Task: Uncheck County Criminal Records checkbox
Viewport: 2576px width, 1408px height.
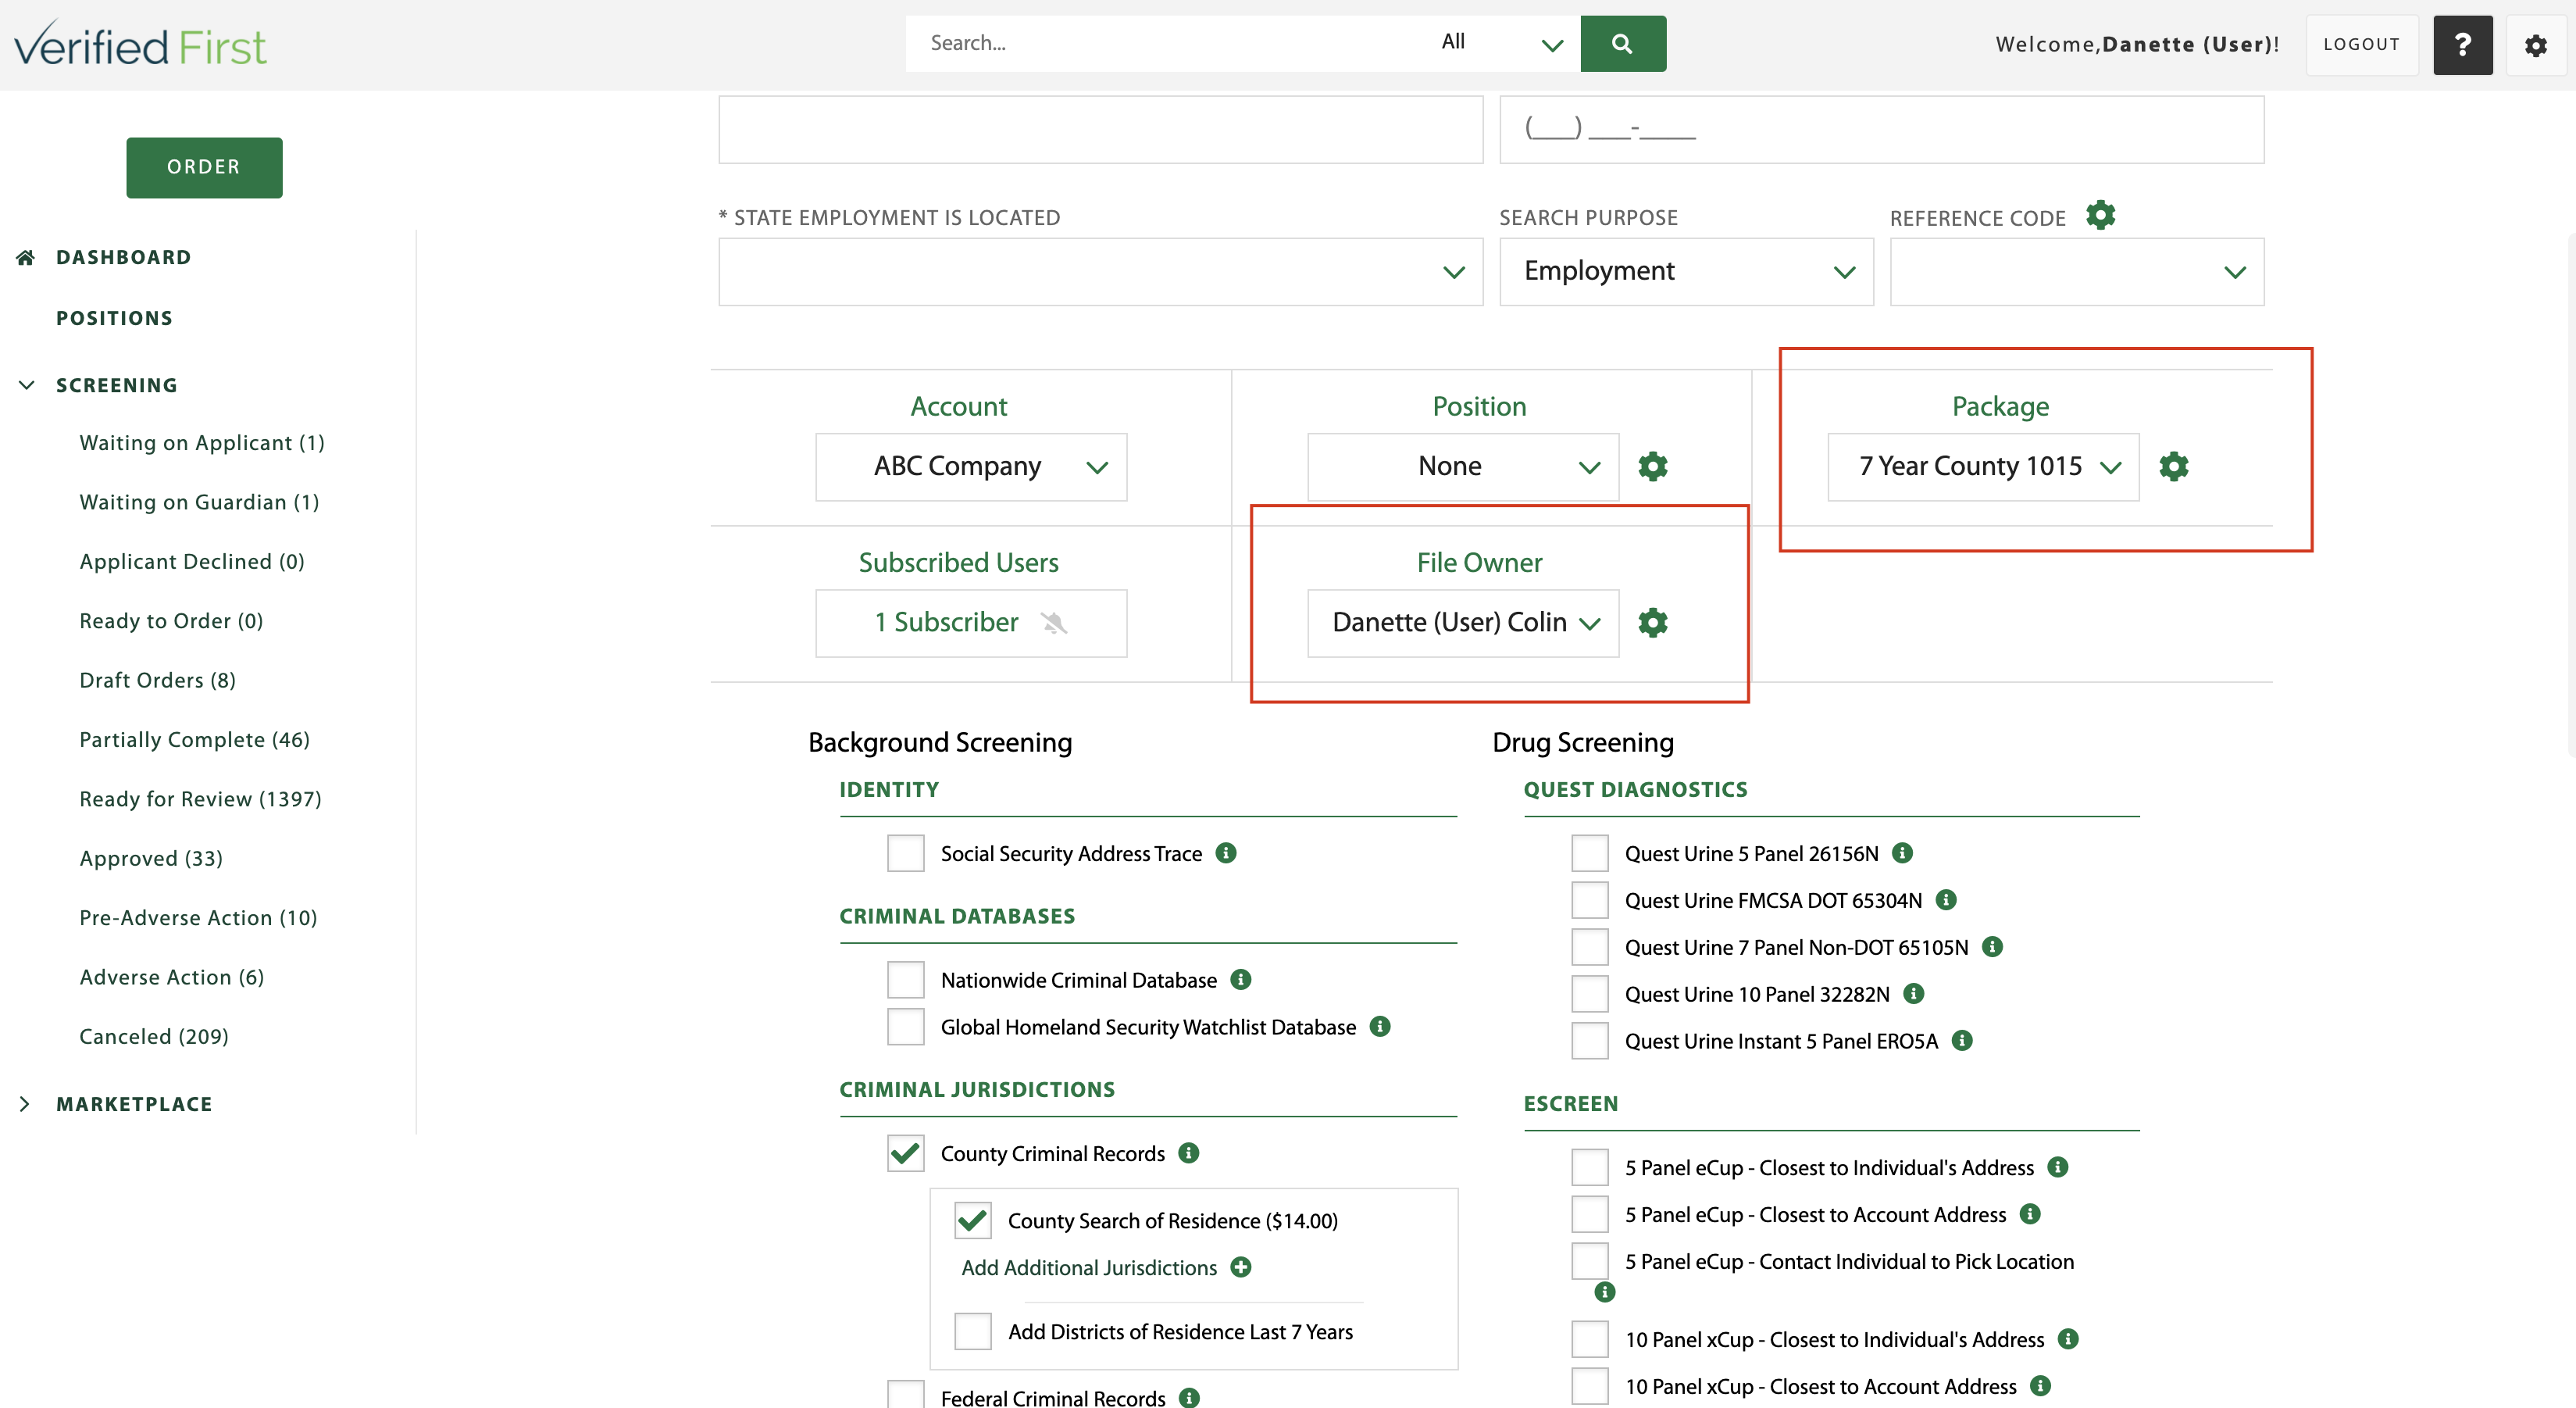Action: 906,1153
